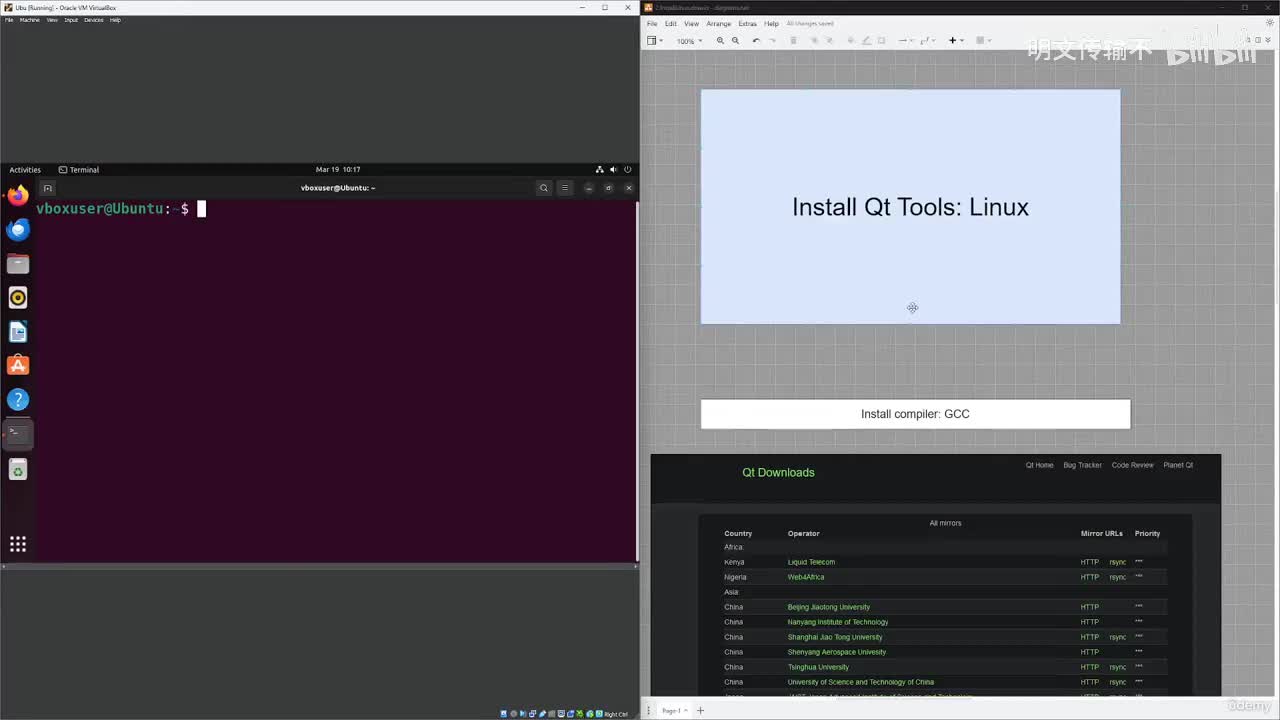
Task: Open the table dropdown in draw.io toolbar
Action: click(x=983, y=41)
